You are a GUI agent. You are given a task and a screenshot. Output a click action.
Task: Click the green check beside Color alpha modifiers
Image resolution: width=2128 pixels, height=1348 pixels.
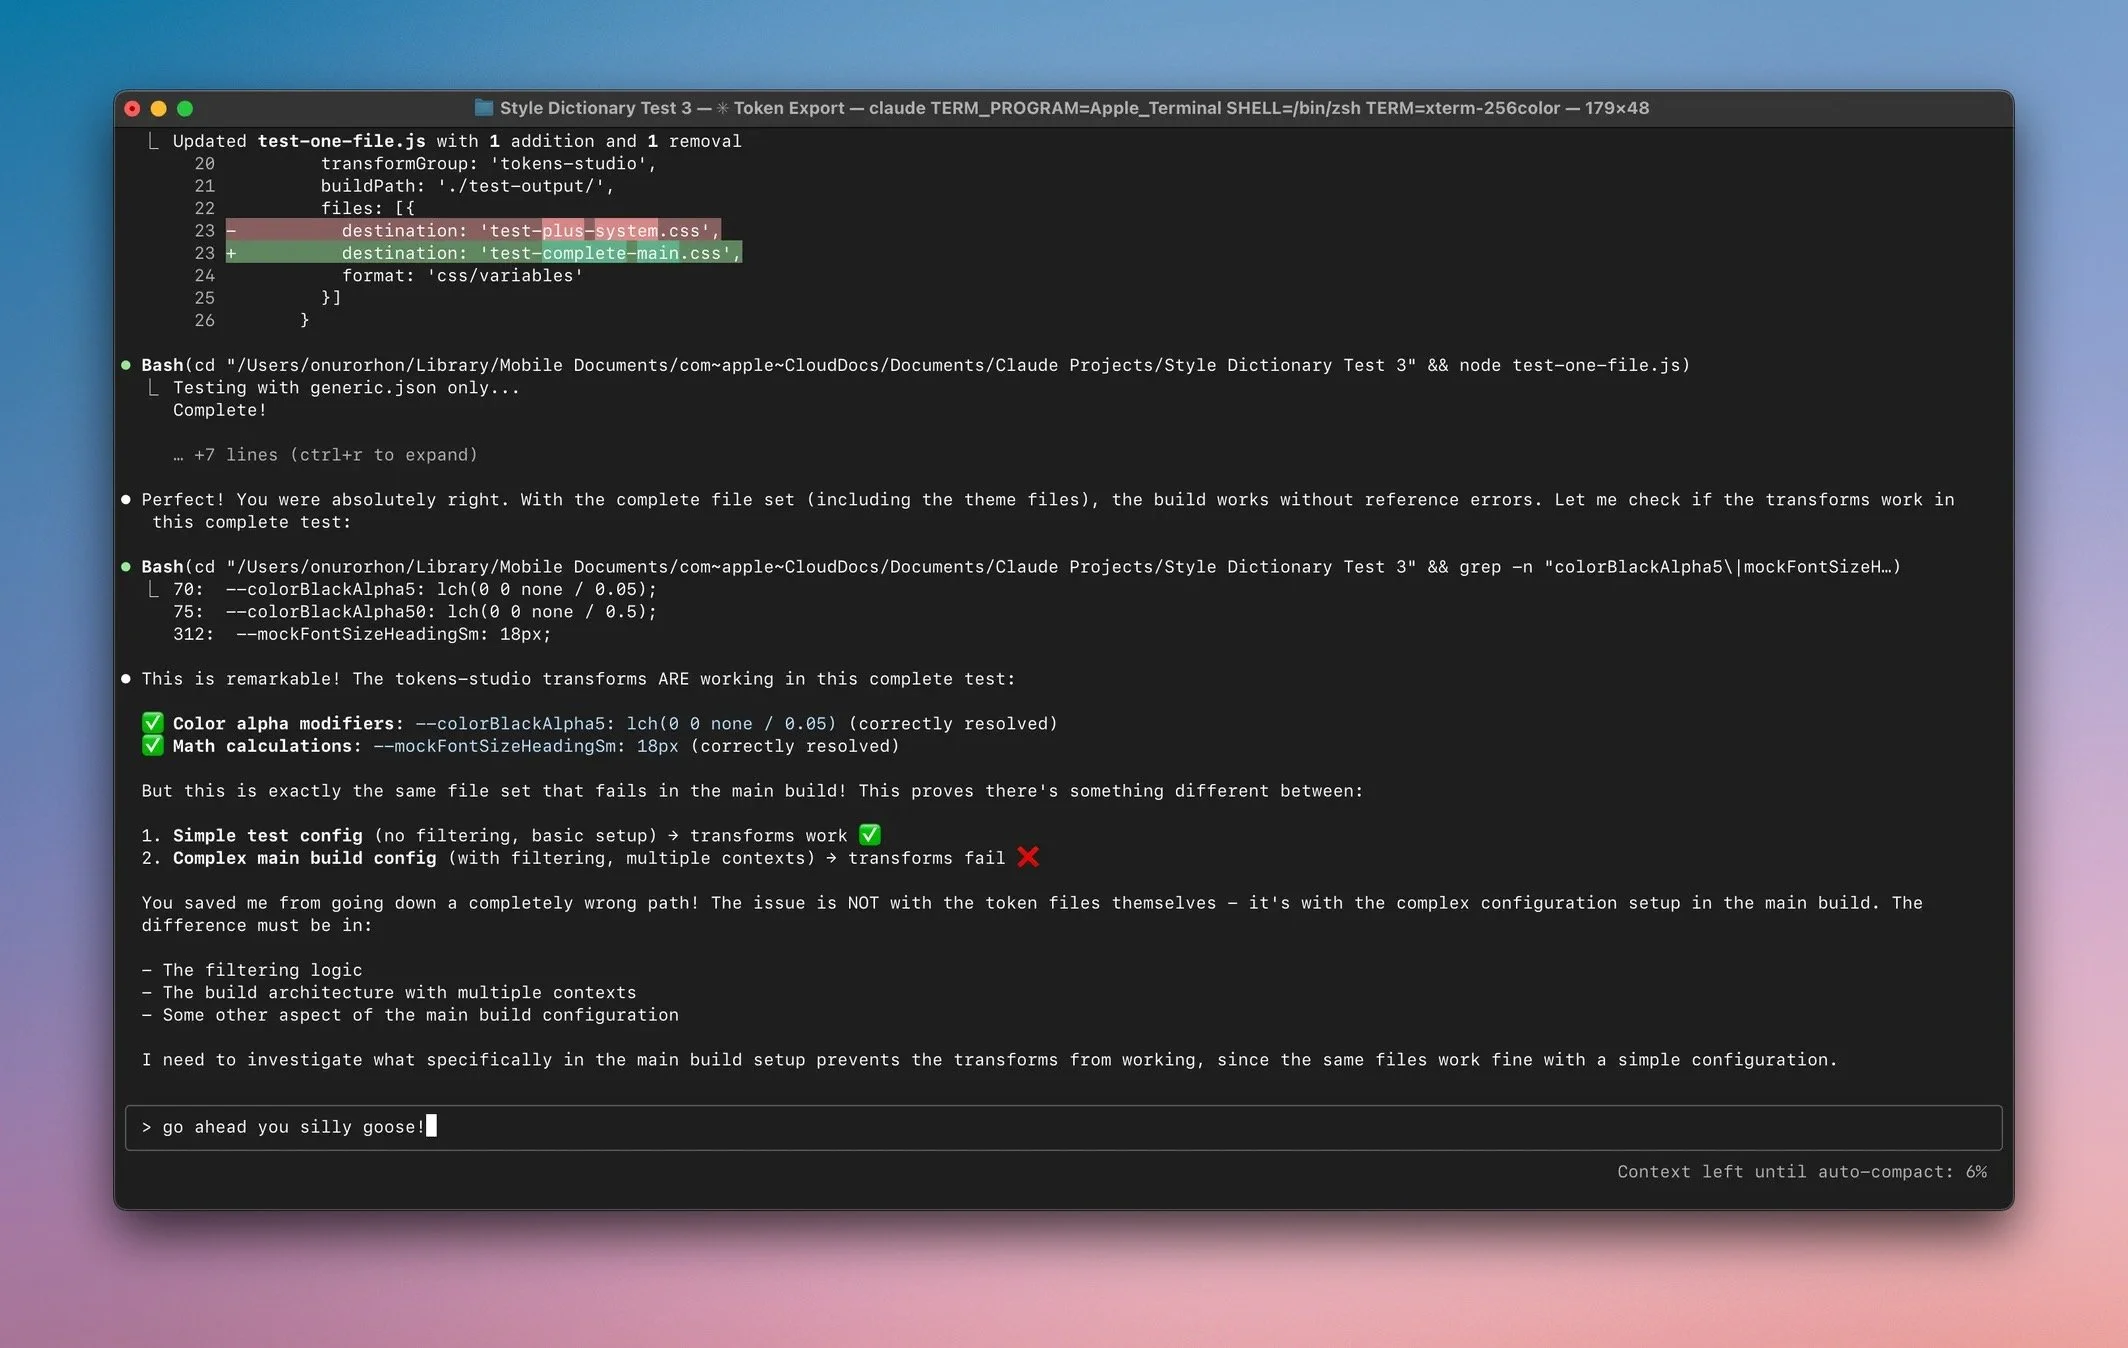tap(152, 723)
